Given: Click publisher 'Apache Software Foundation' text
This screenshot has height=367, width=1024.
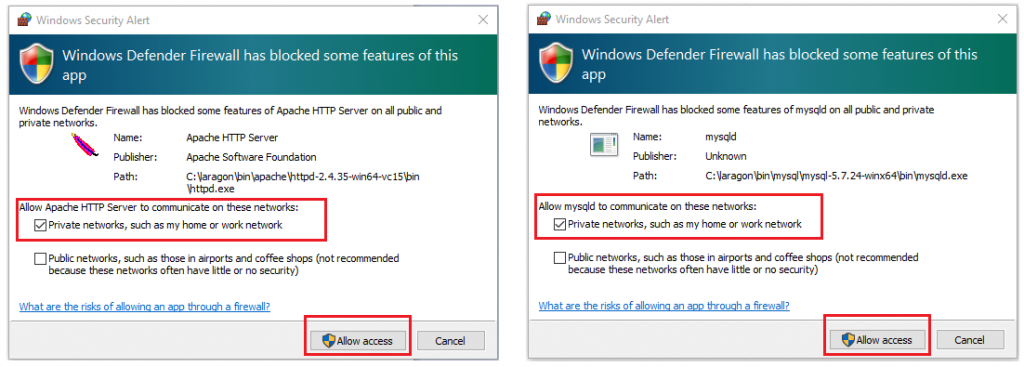Looking at the screenshot, I should coord(251,157).
